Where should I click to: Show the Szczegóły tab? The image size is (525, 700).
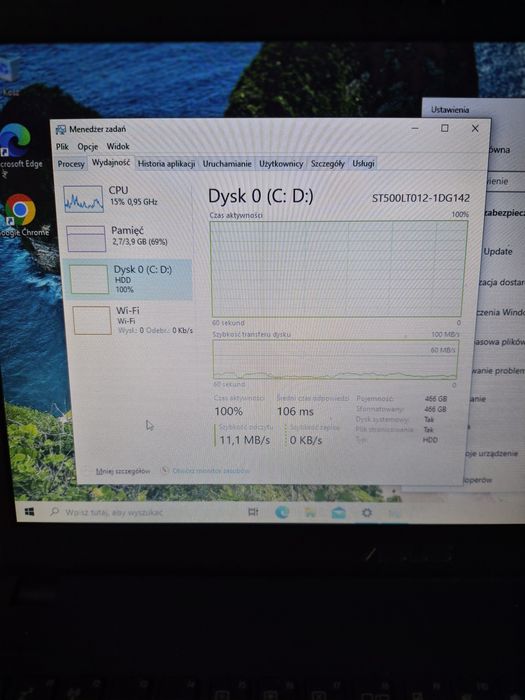(328, 164)
